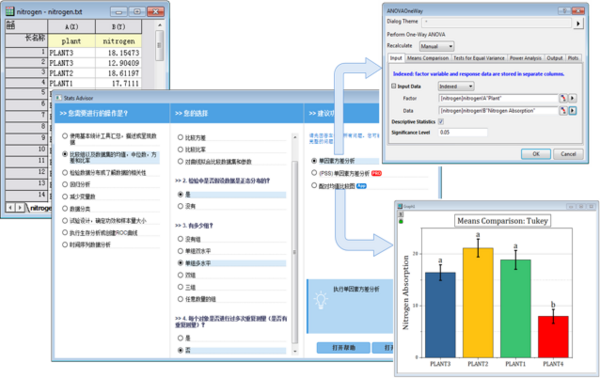
Task: Open the Input Data Indexed dropdown
Action: tap(456, 86)
